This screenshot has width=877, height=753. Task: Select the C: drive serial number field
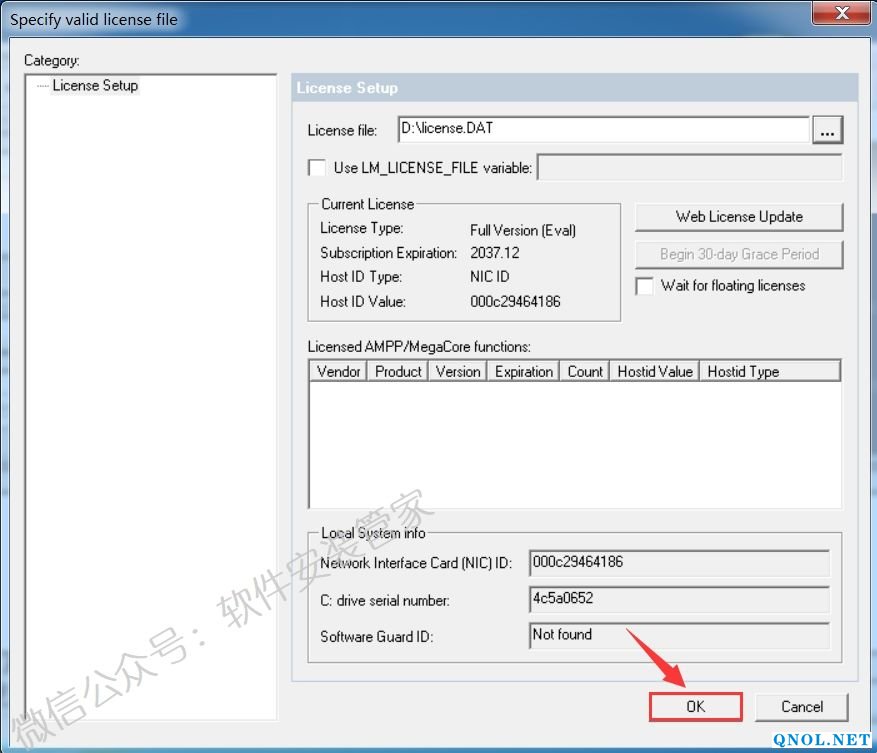pyautogui.click(x=679, y=599)
